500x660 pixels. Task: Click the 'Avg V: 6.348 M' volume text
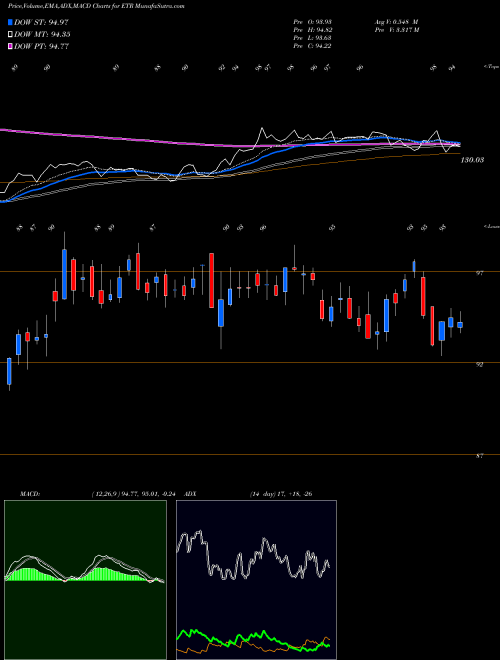point(396,22)
